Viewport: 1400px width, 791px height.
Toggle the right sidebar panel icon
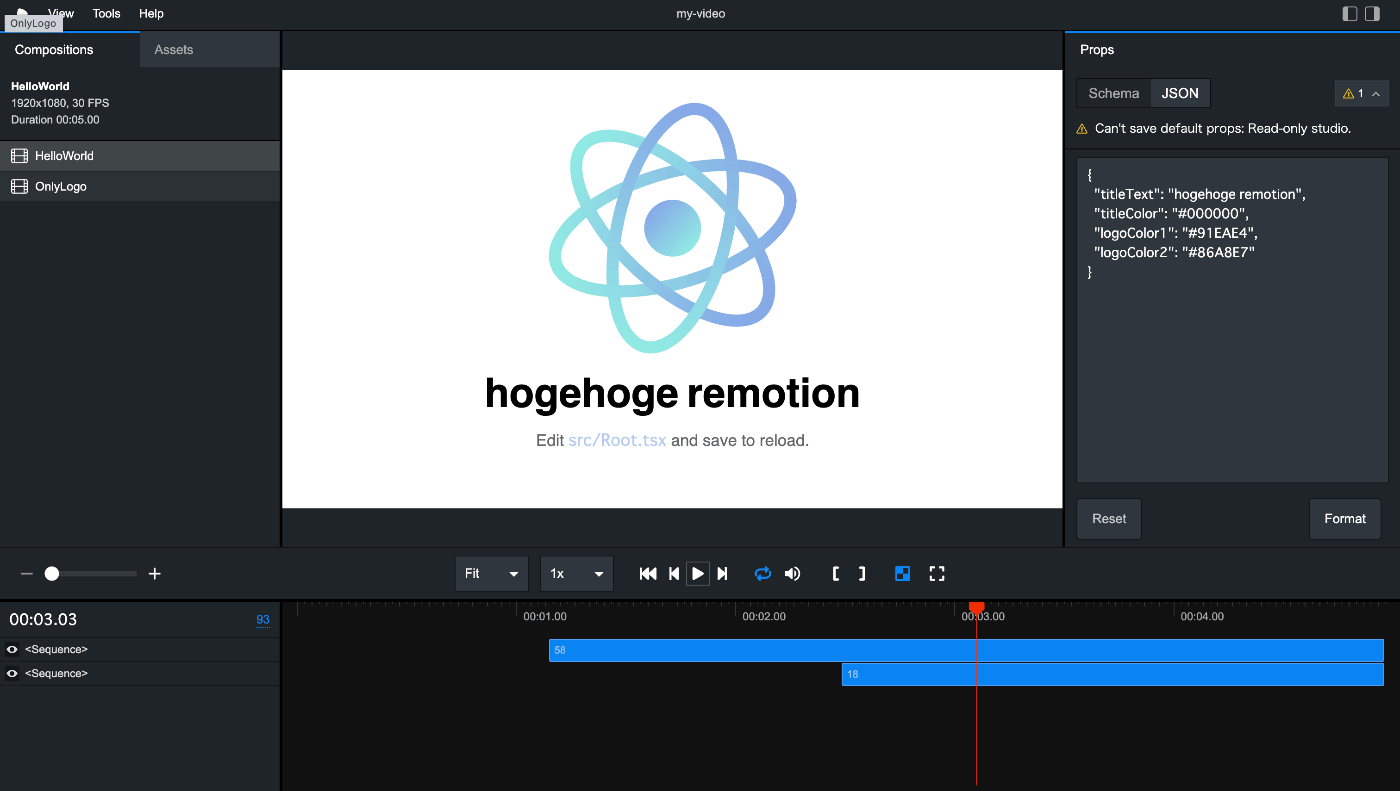point(1372,14)
